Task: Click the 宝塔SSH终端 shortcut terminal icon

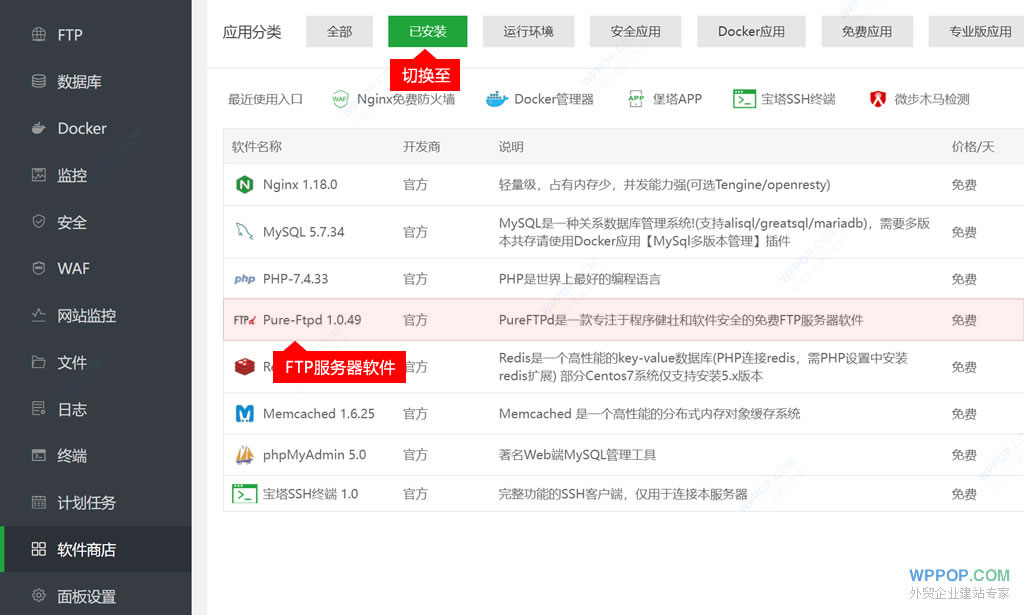Action: tap(744, 99)
